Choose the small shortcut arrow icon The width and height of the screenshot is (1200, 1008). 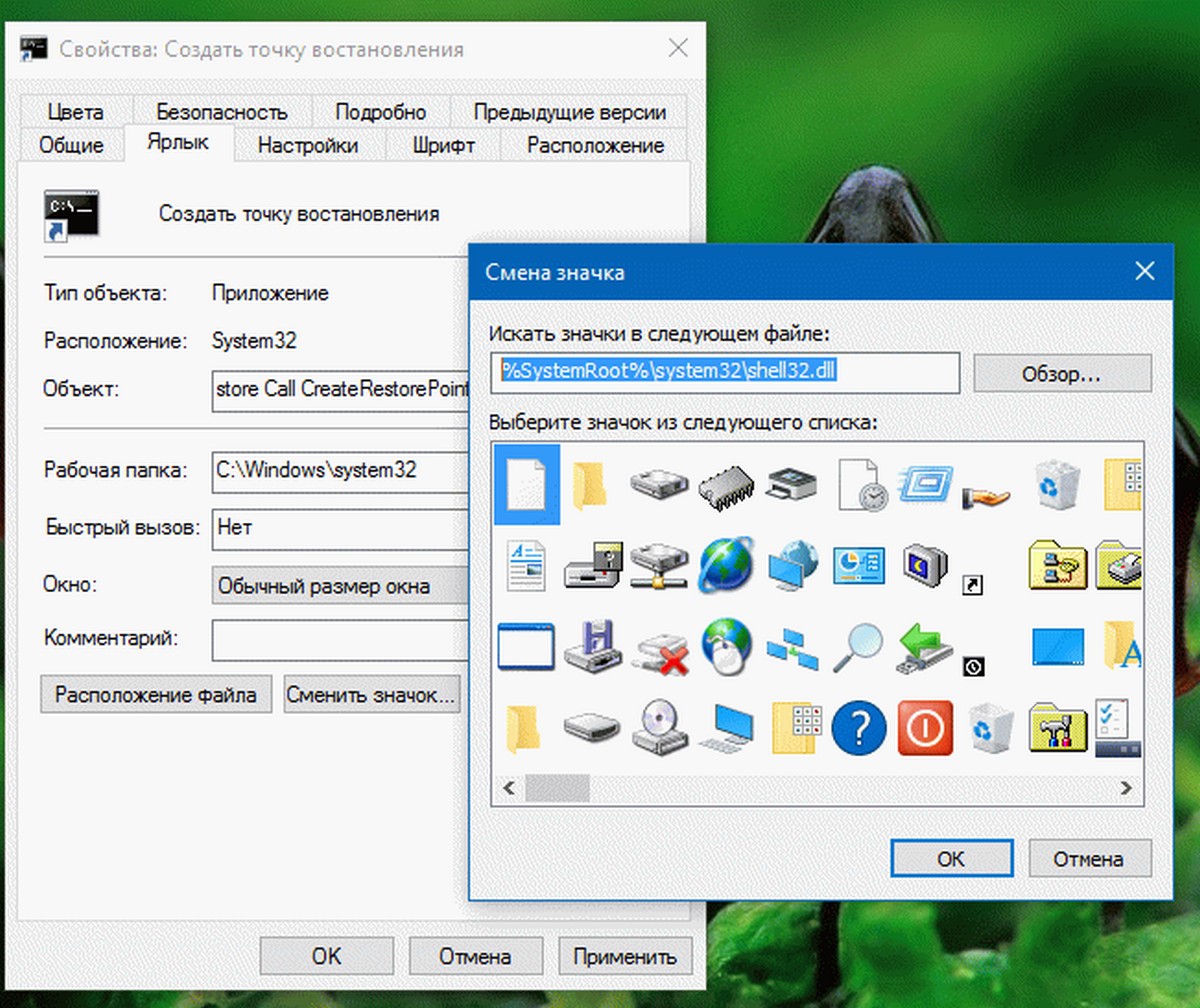point(971,586)
